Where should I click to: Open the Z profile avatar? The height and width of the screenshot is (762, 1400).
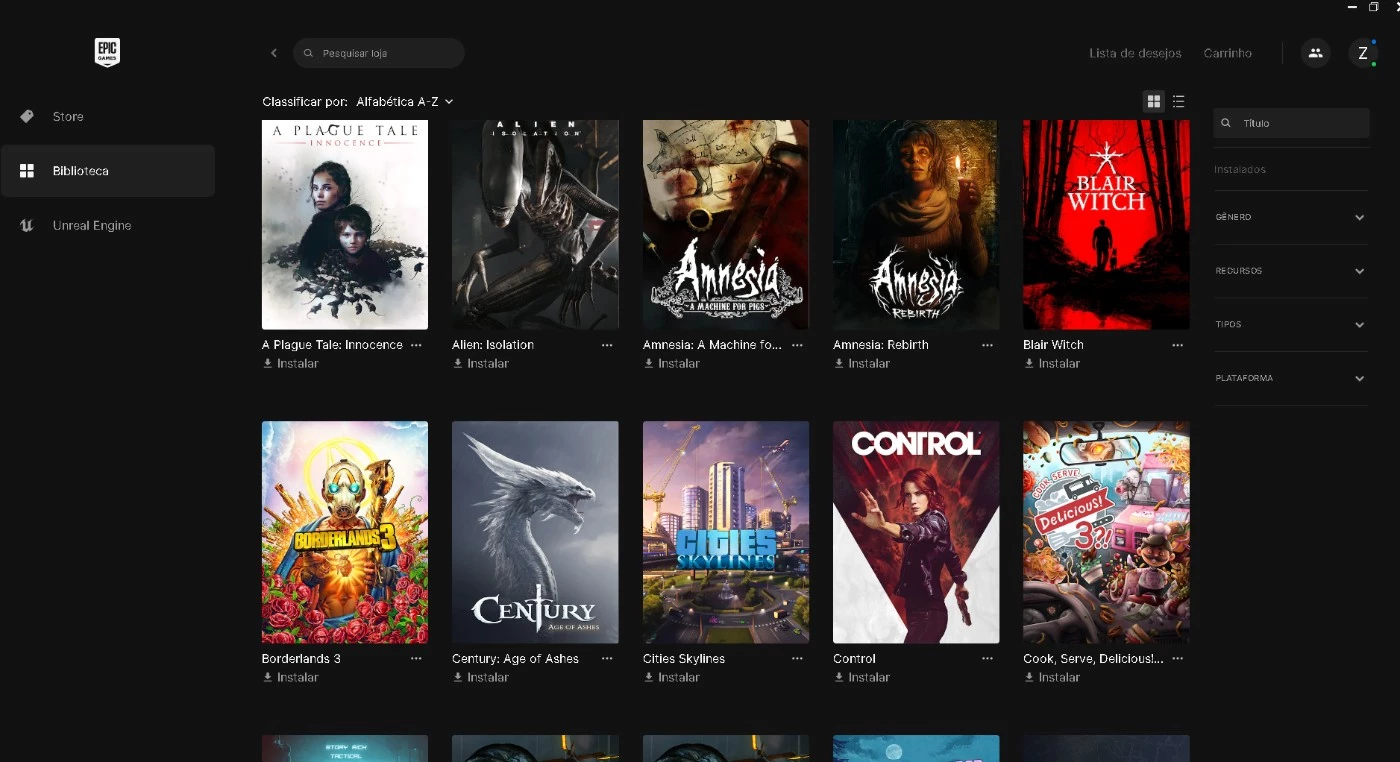tap(1362, 53)
